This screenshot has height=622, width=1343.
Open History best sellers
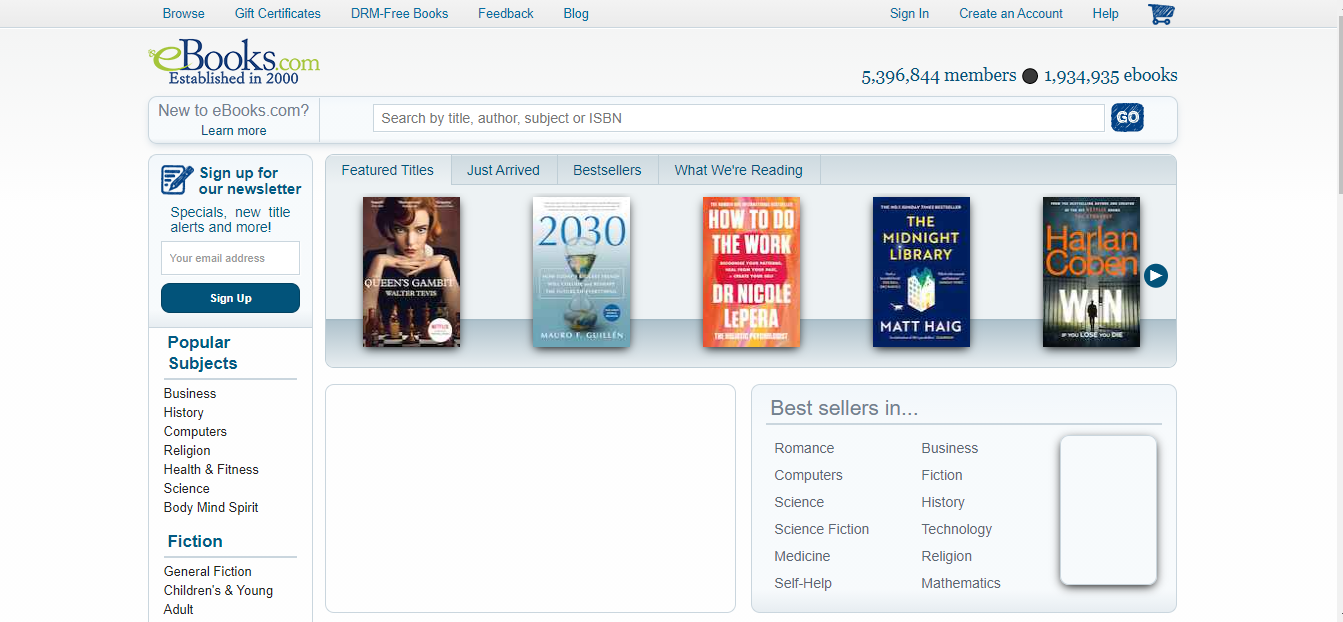point(943,502)
